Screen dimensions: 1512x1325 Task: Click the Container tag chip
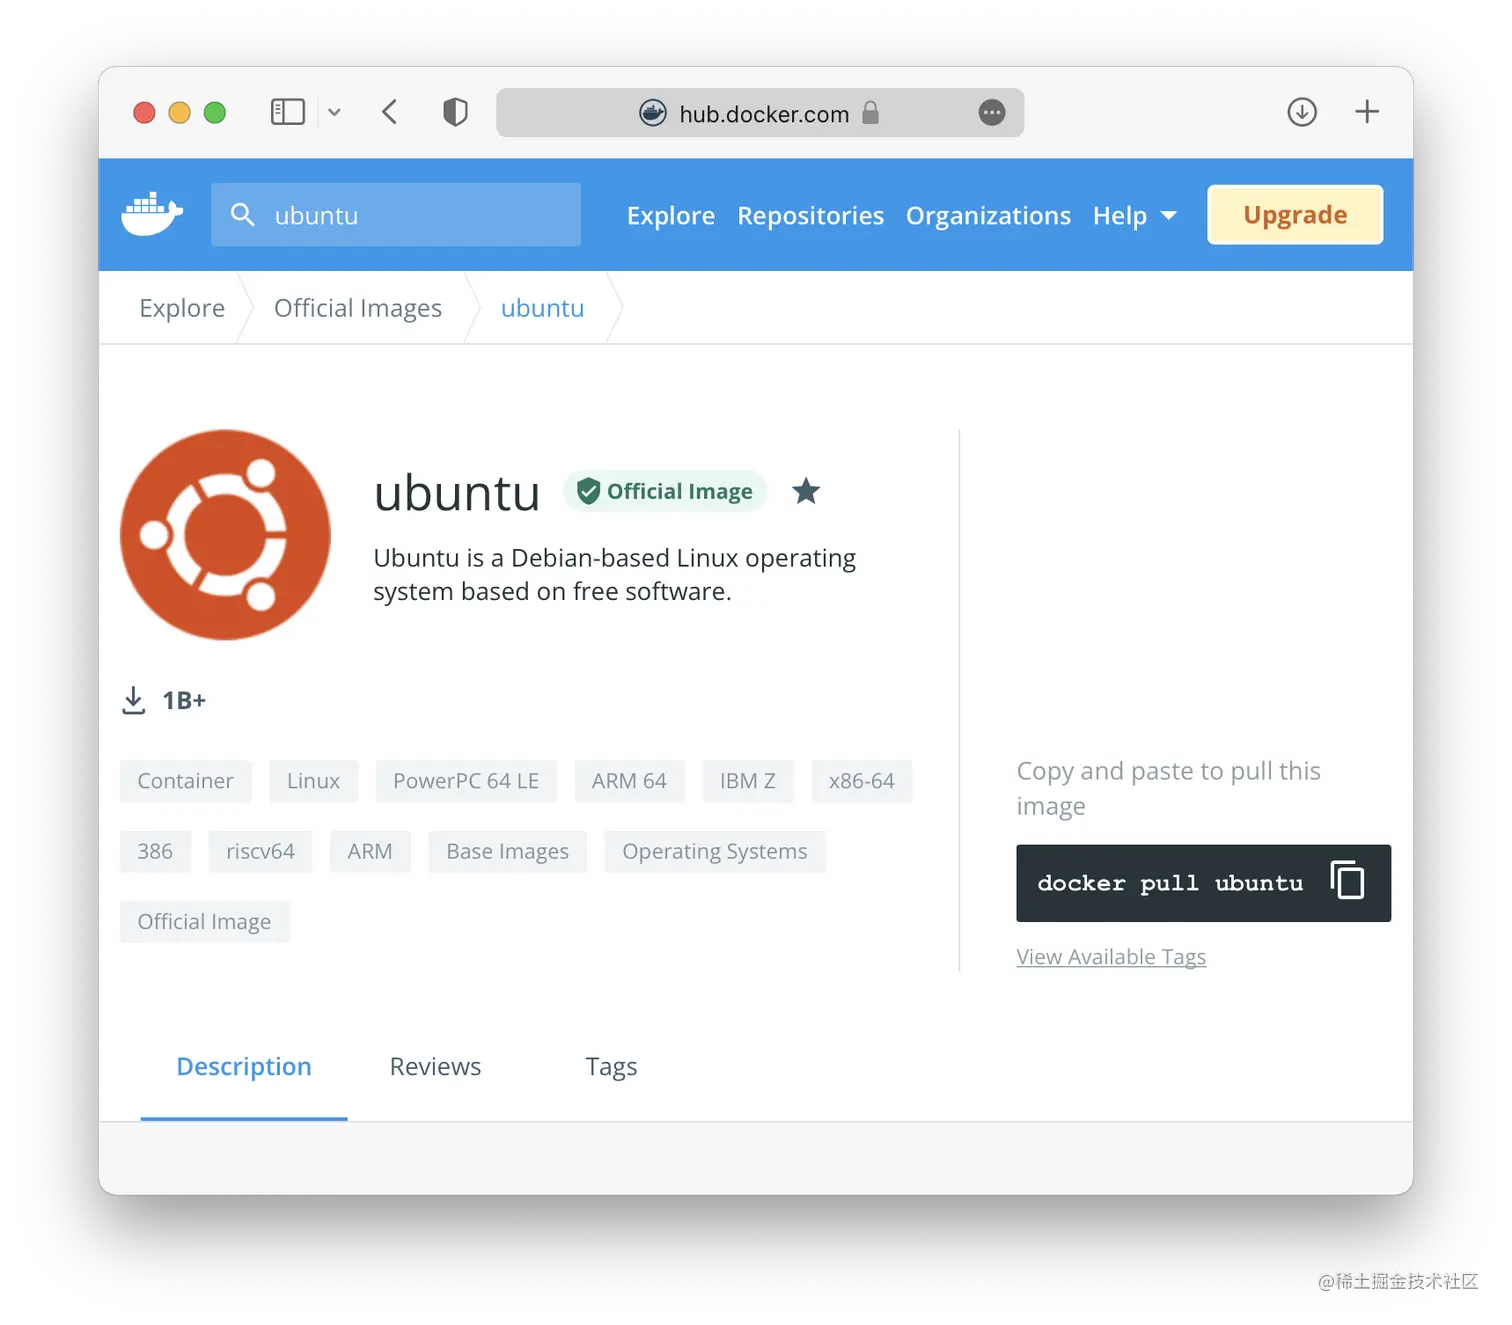click(185, 781)
